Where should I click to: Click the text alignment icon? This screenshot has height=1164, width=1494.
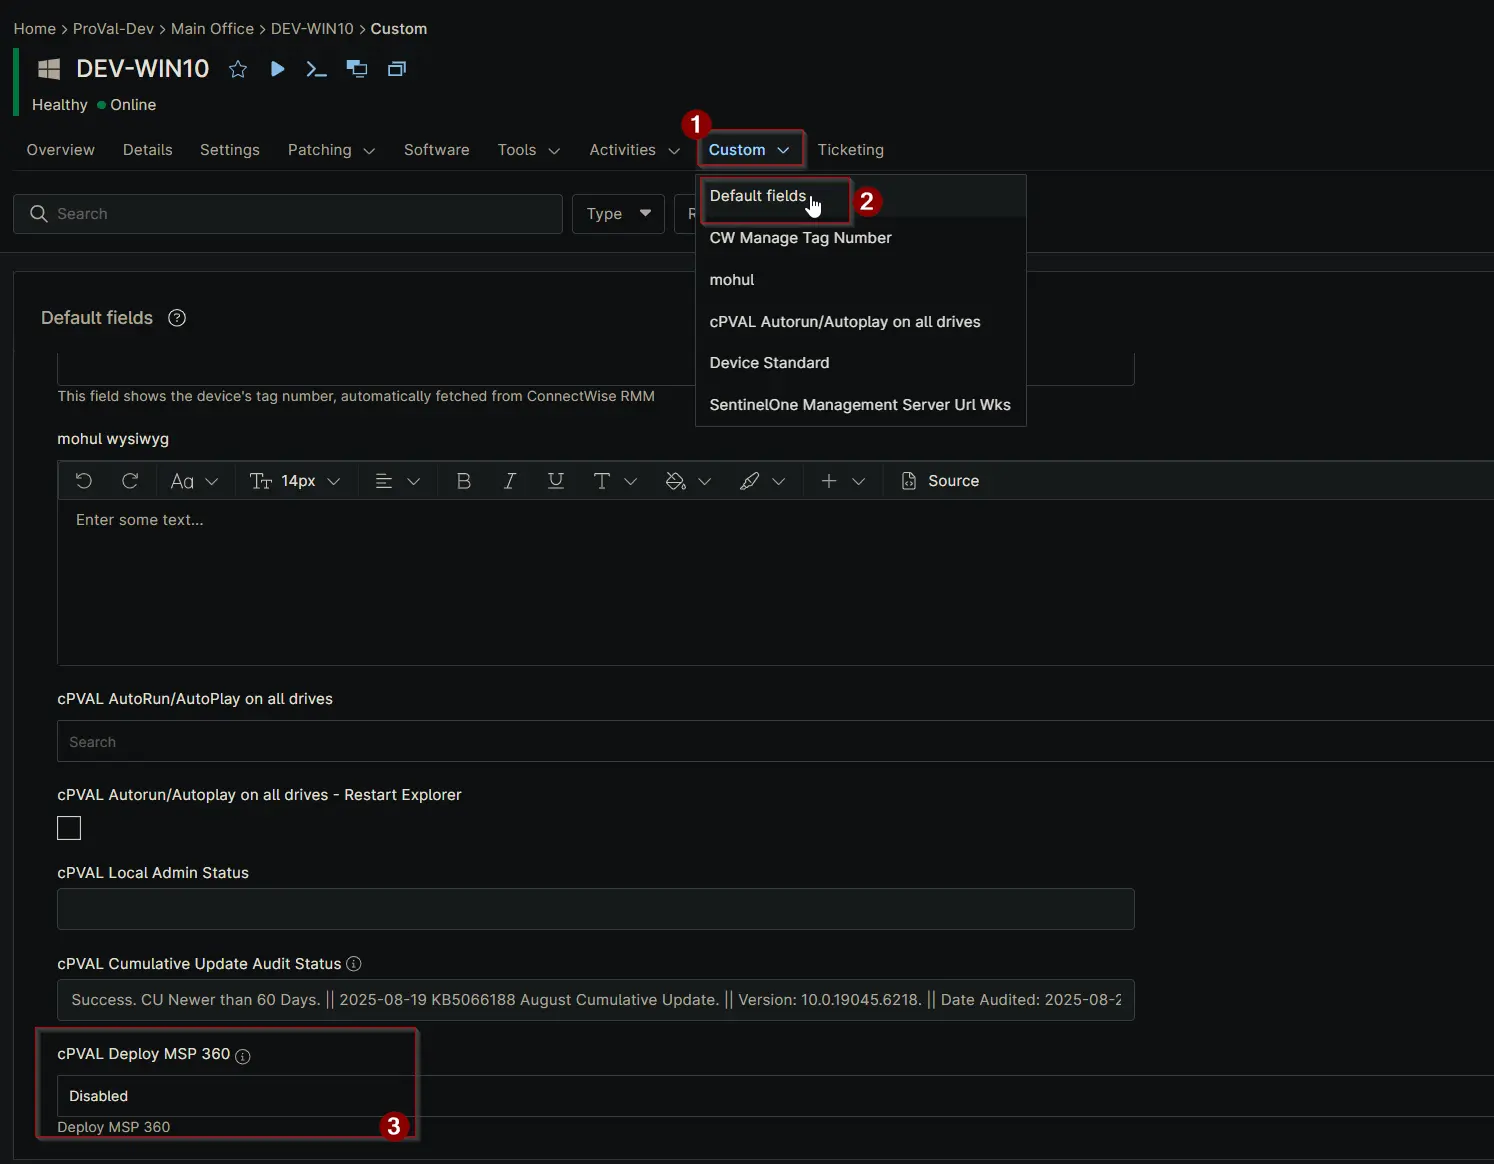383,481
